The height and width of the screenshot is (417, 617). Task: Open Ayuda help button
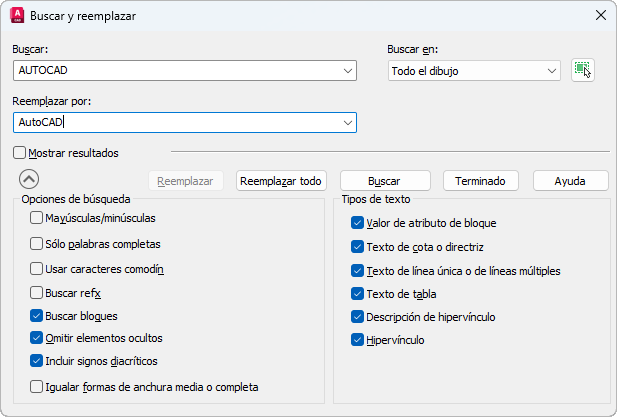pos(570,181)
